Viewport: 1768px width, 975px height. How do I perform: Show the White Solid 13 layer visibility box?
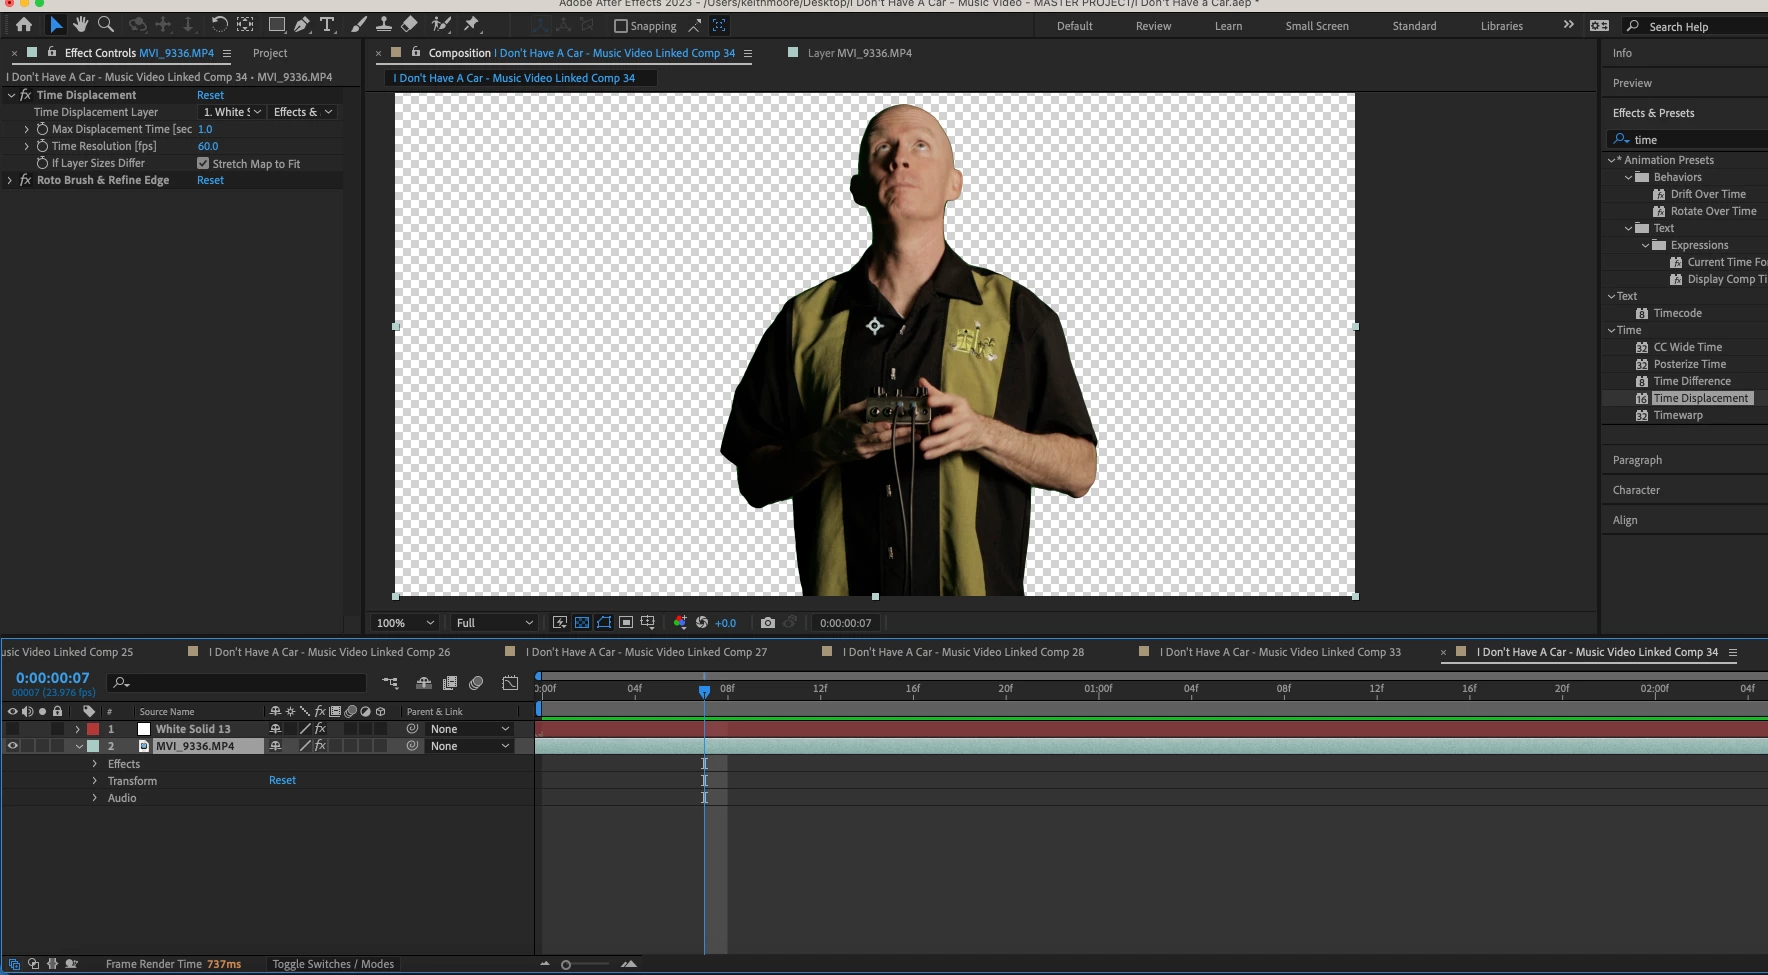click(x=13, y=729)
